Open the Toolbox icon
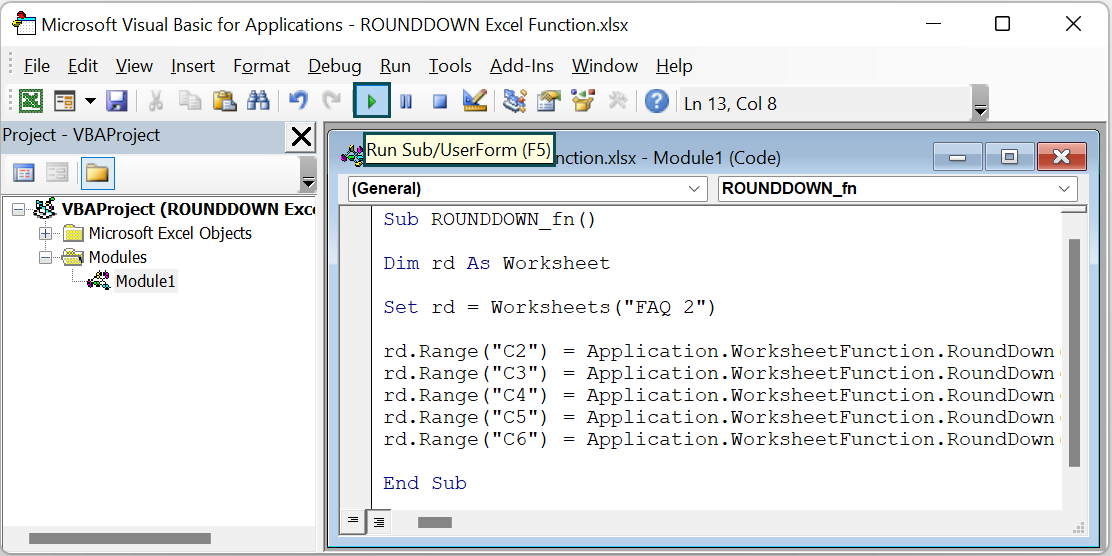This screenshot has width=1112, height=556. coord(617,101)
